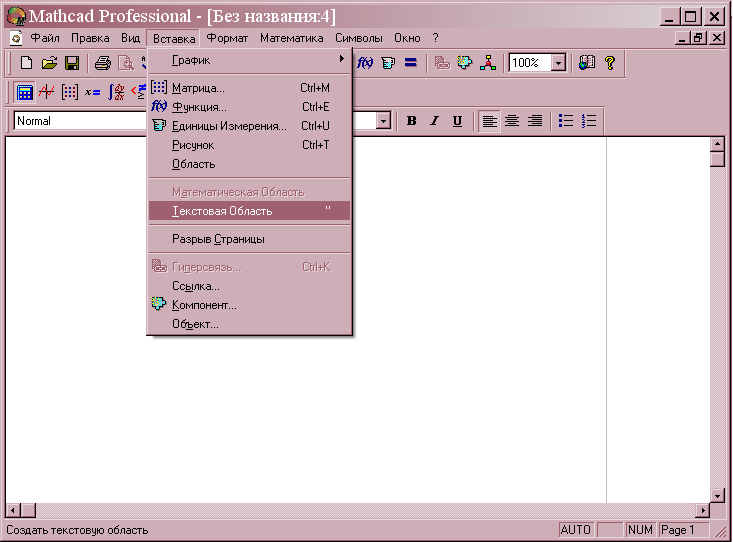Open the Формат menu
The width and height of the screenshot is (733, 542).
tap(227, 38)
